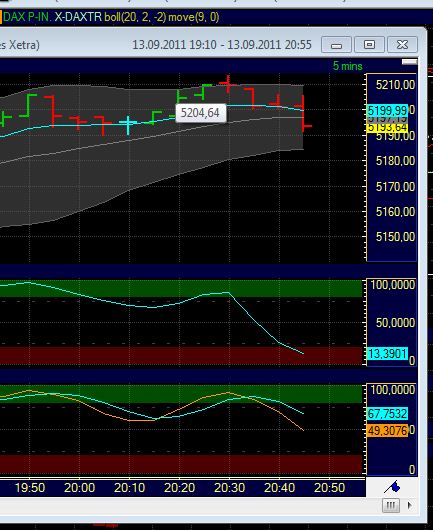Click the 20:40 time axis label
The image size is (433, 530).
[x=280, y=488]
